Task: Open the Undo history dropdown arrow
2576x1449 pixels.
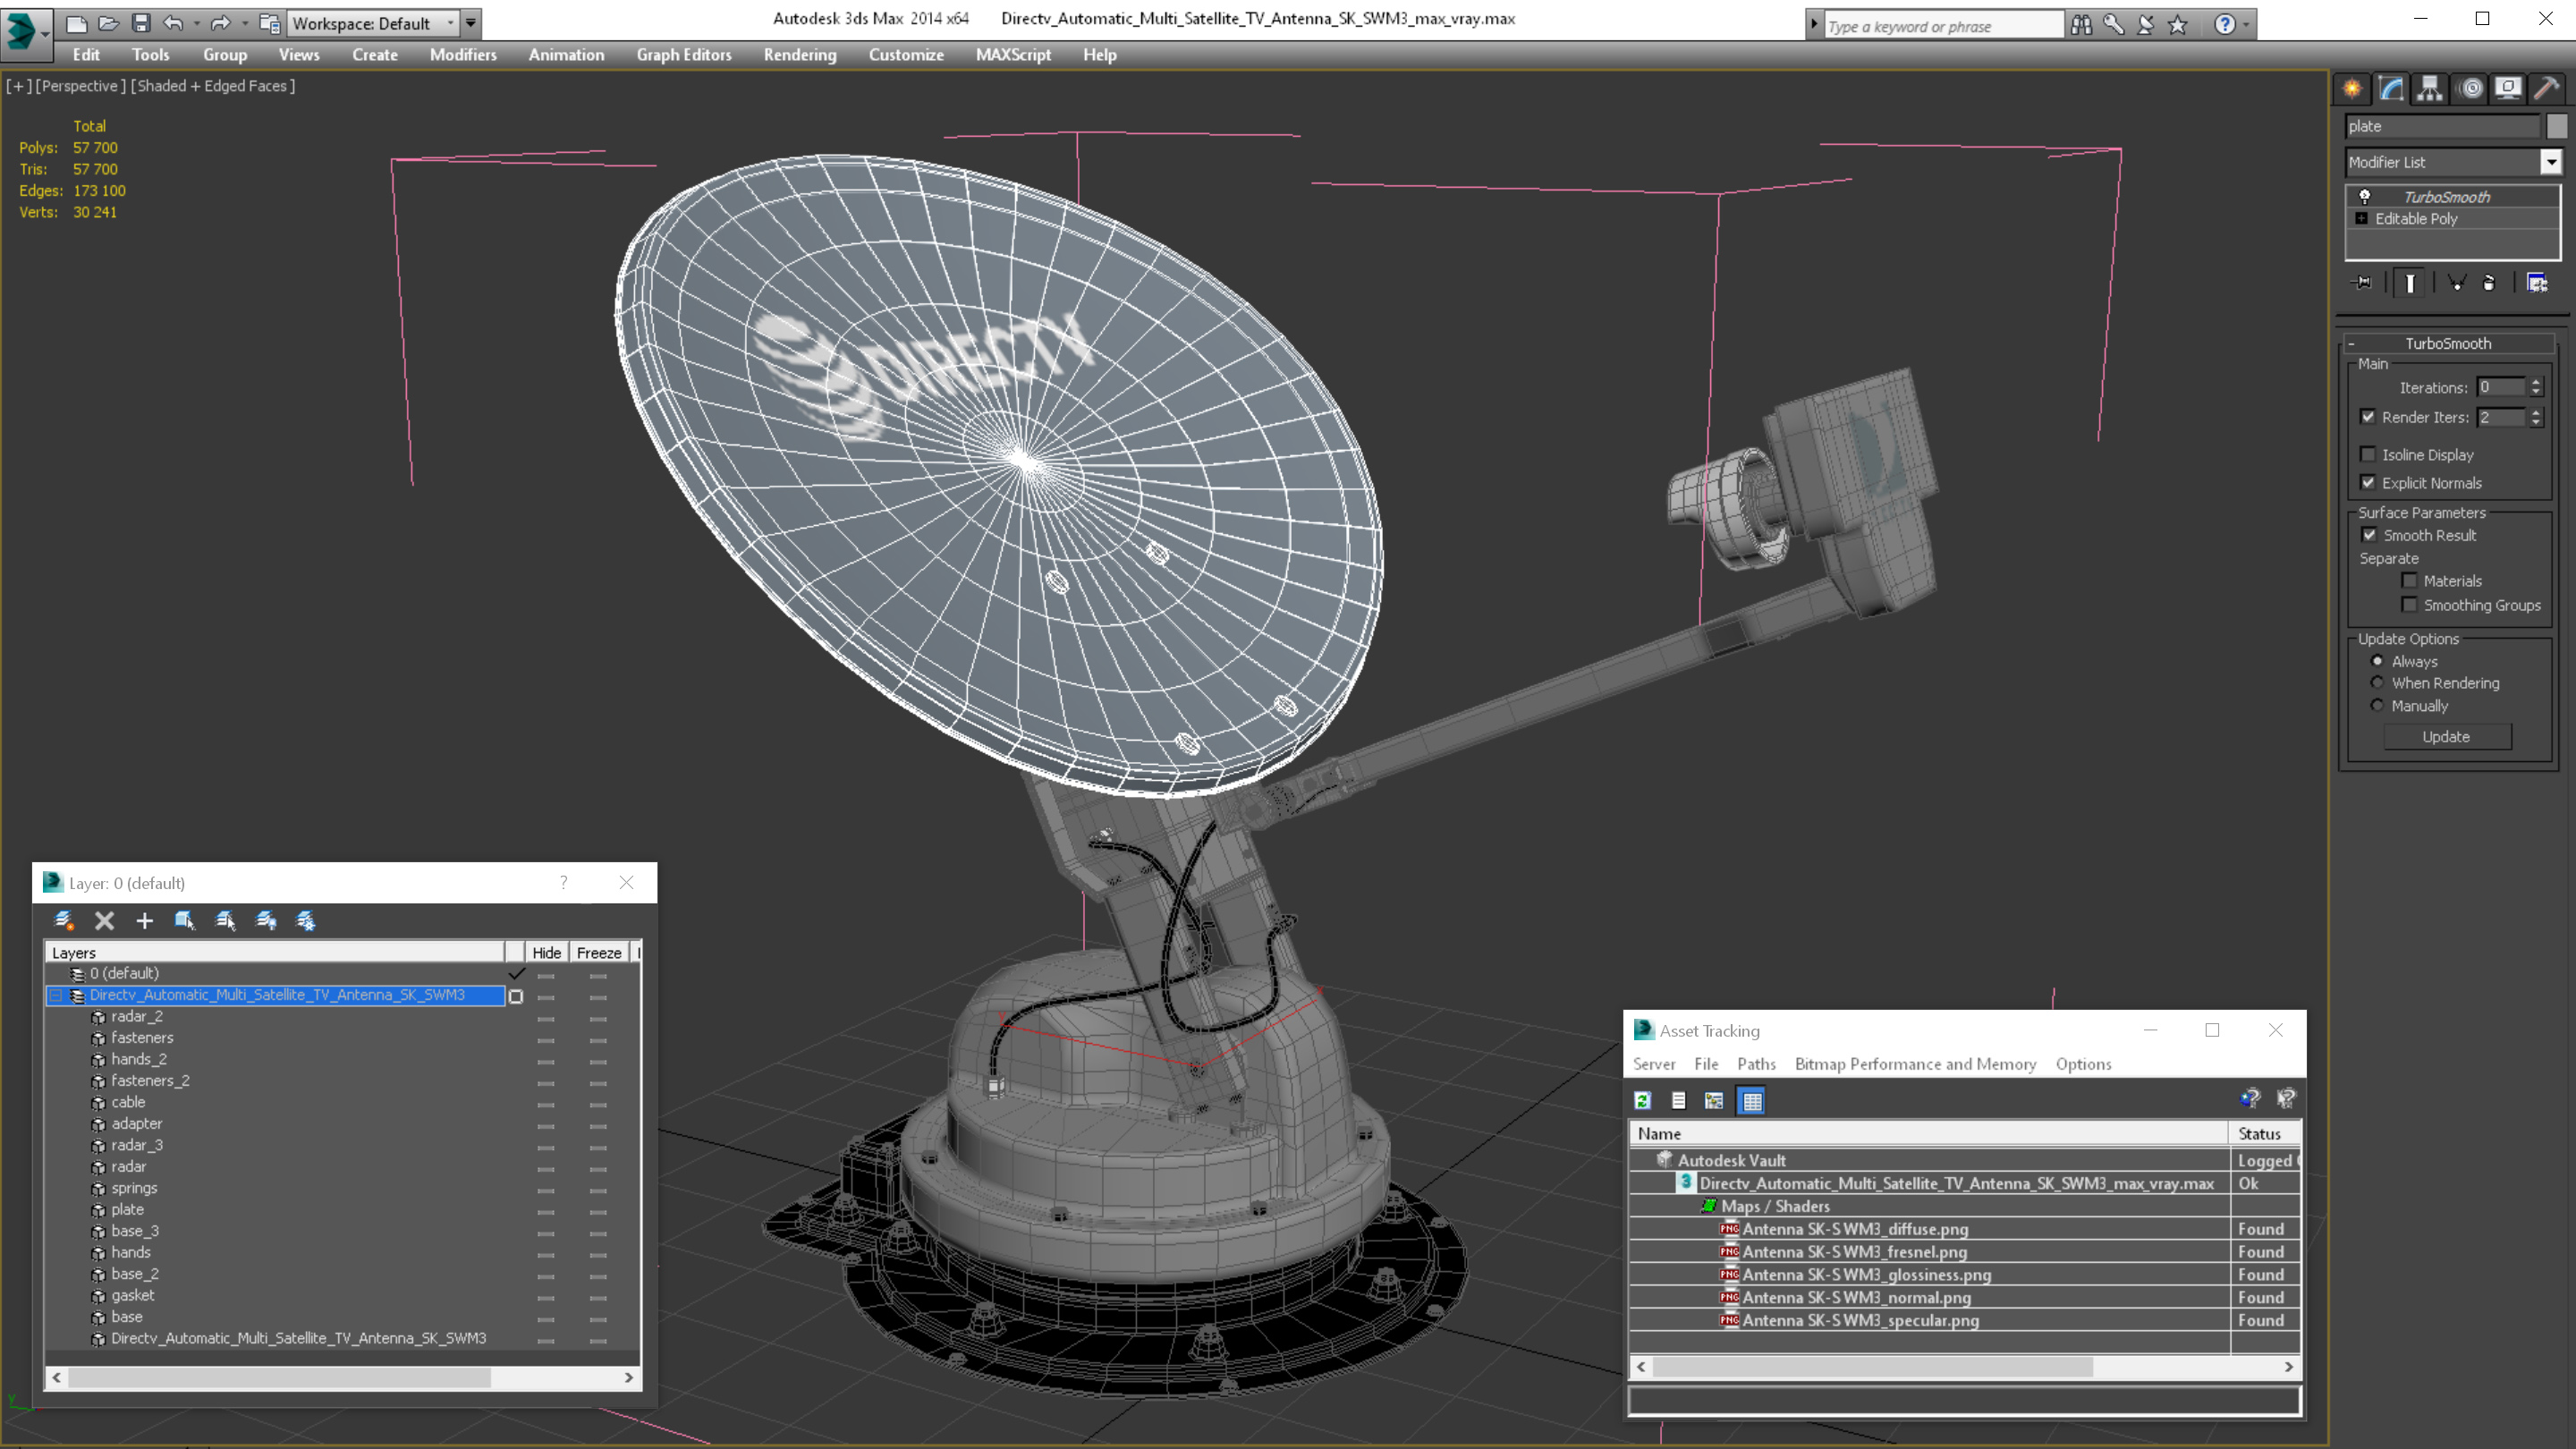Action: (x=197, y=23)
